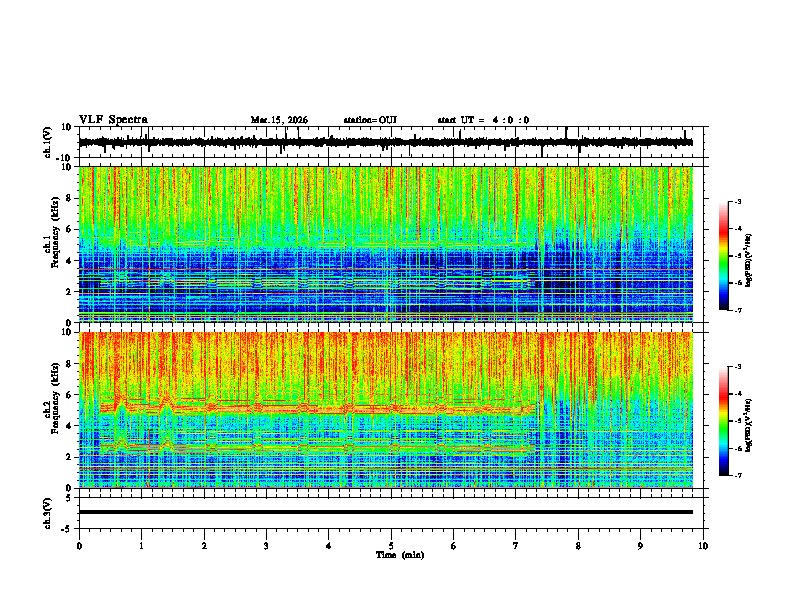
Task: Click the 'ch.3(V)' axis label
Action: 48,514
